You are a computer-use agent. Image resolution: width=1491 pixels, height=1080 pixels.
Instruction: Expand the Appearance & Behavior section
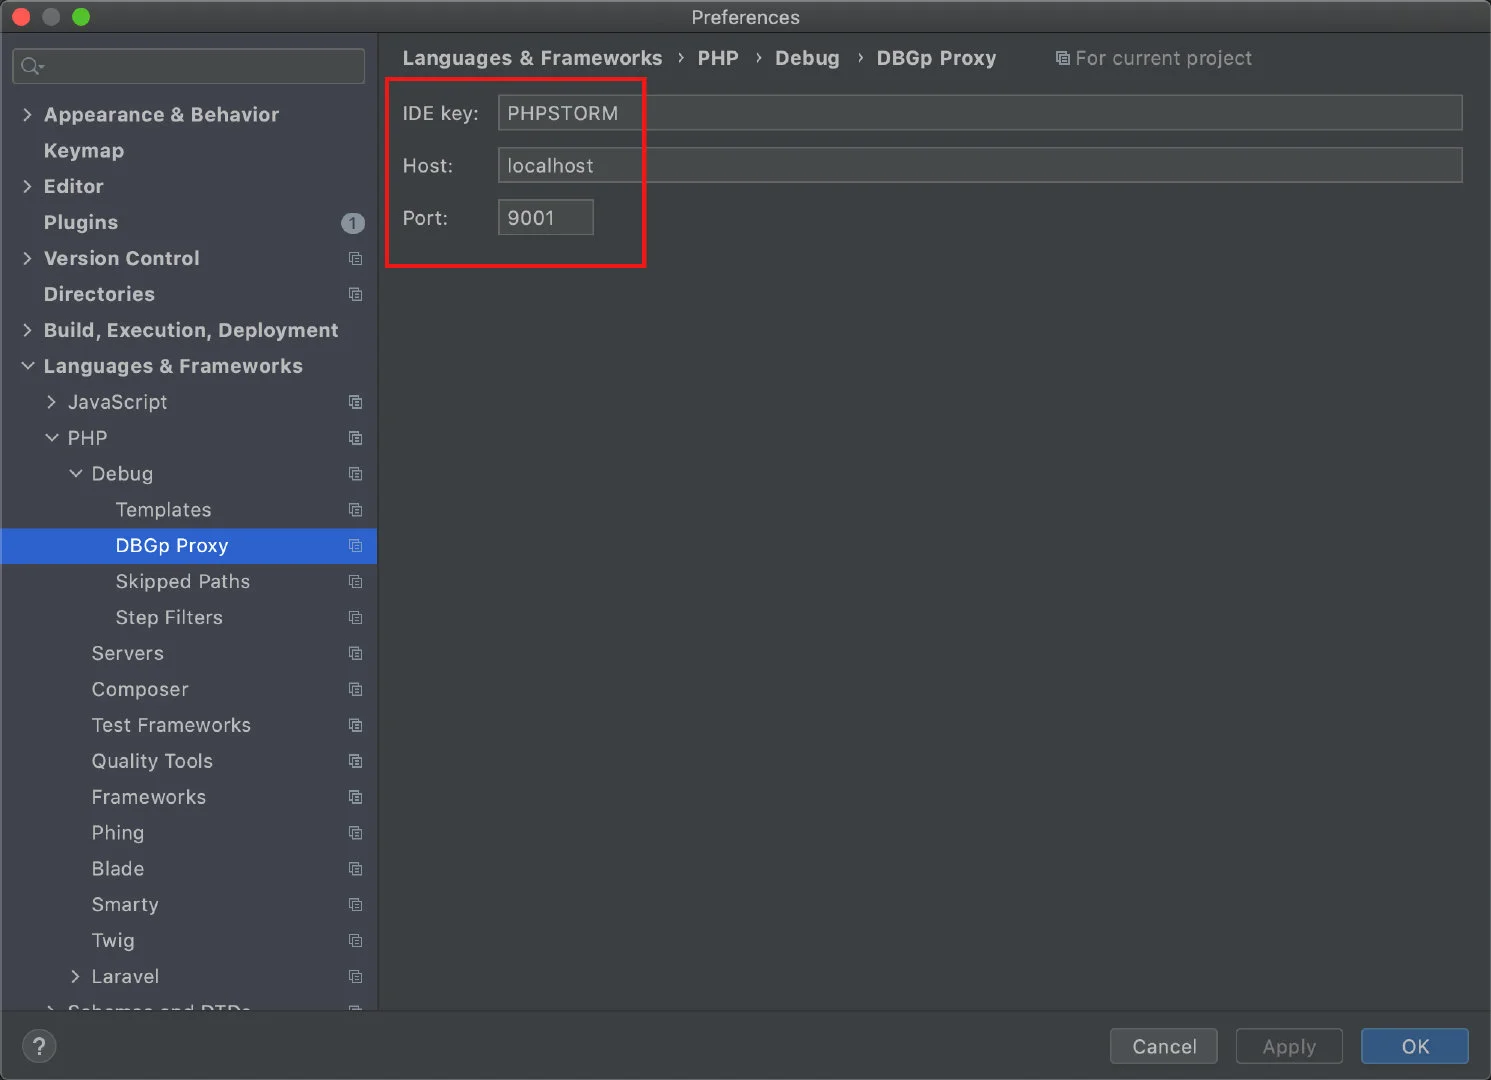coord(27,115)
